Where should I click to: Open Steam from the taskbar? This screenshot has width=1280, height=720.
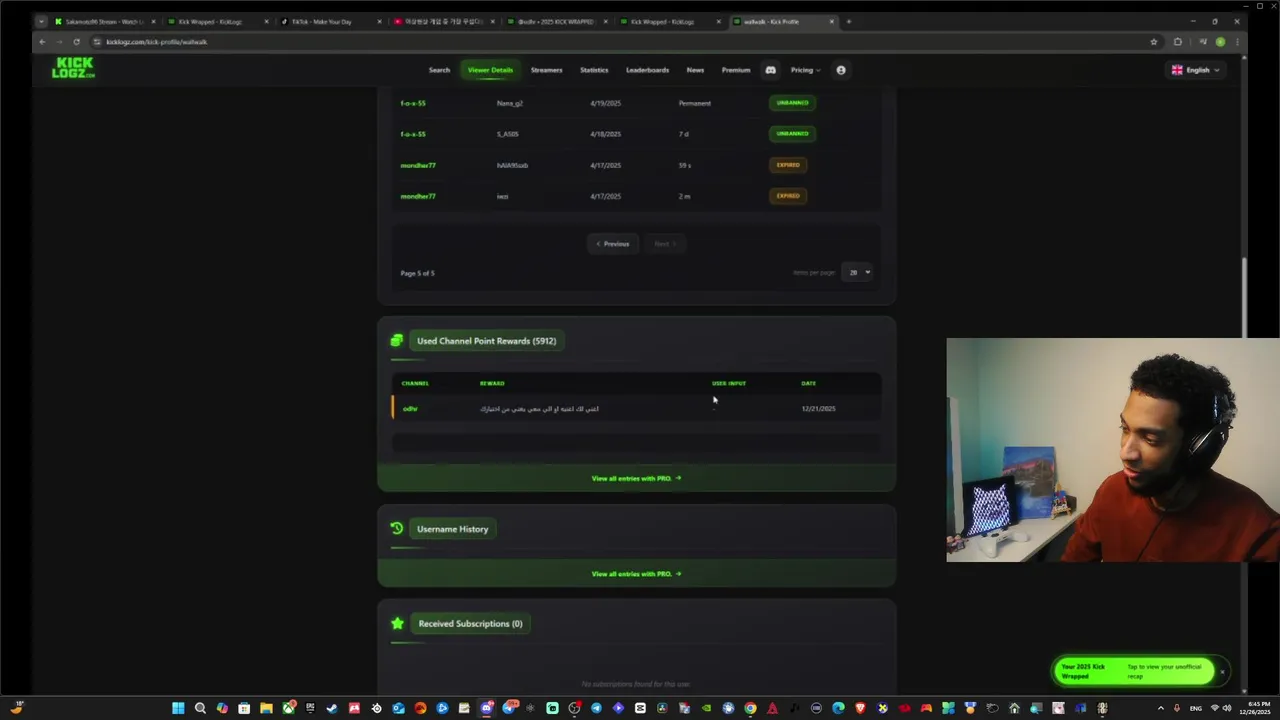(332, 708)
